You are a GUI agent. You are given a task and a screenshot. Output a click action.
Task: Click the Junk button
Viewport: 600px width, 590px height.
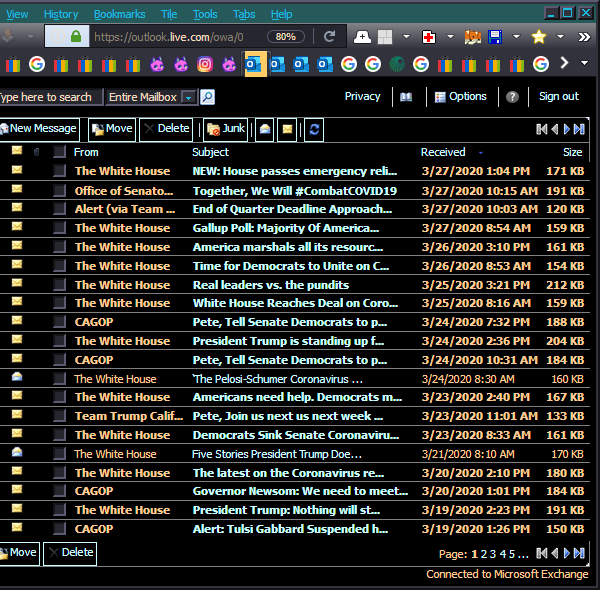[x=226, y=129]
